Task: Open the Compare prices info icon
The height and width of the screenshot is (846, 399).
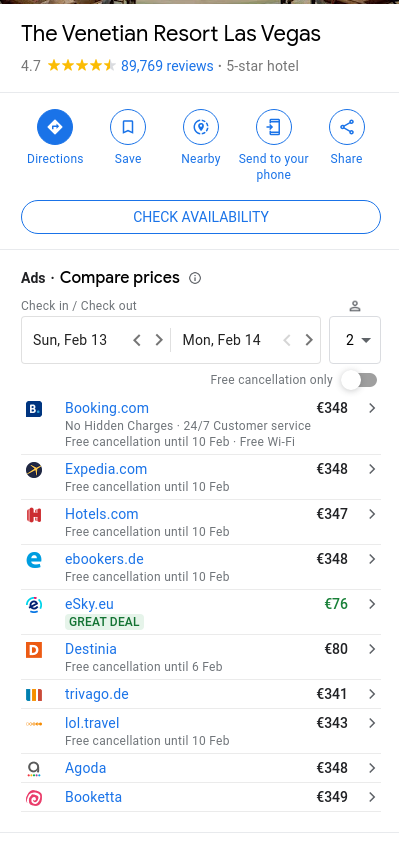Action: pos(195,278)
